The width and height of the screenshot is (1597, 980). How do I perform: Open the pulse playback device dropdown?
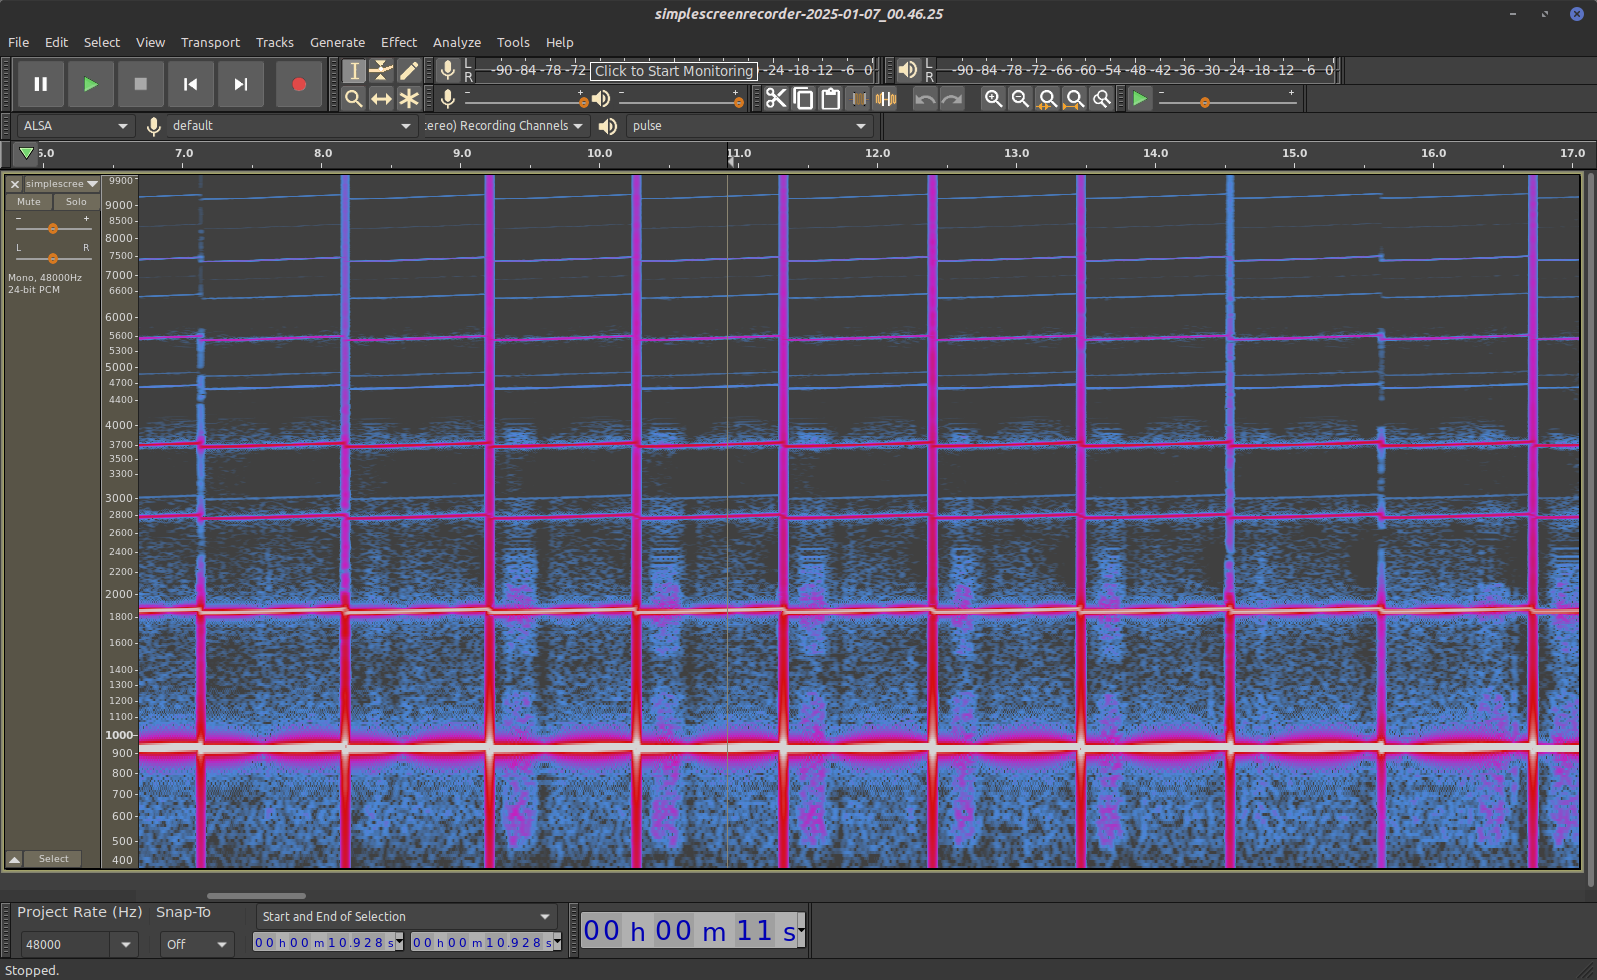(749, 126)
